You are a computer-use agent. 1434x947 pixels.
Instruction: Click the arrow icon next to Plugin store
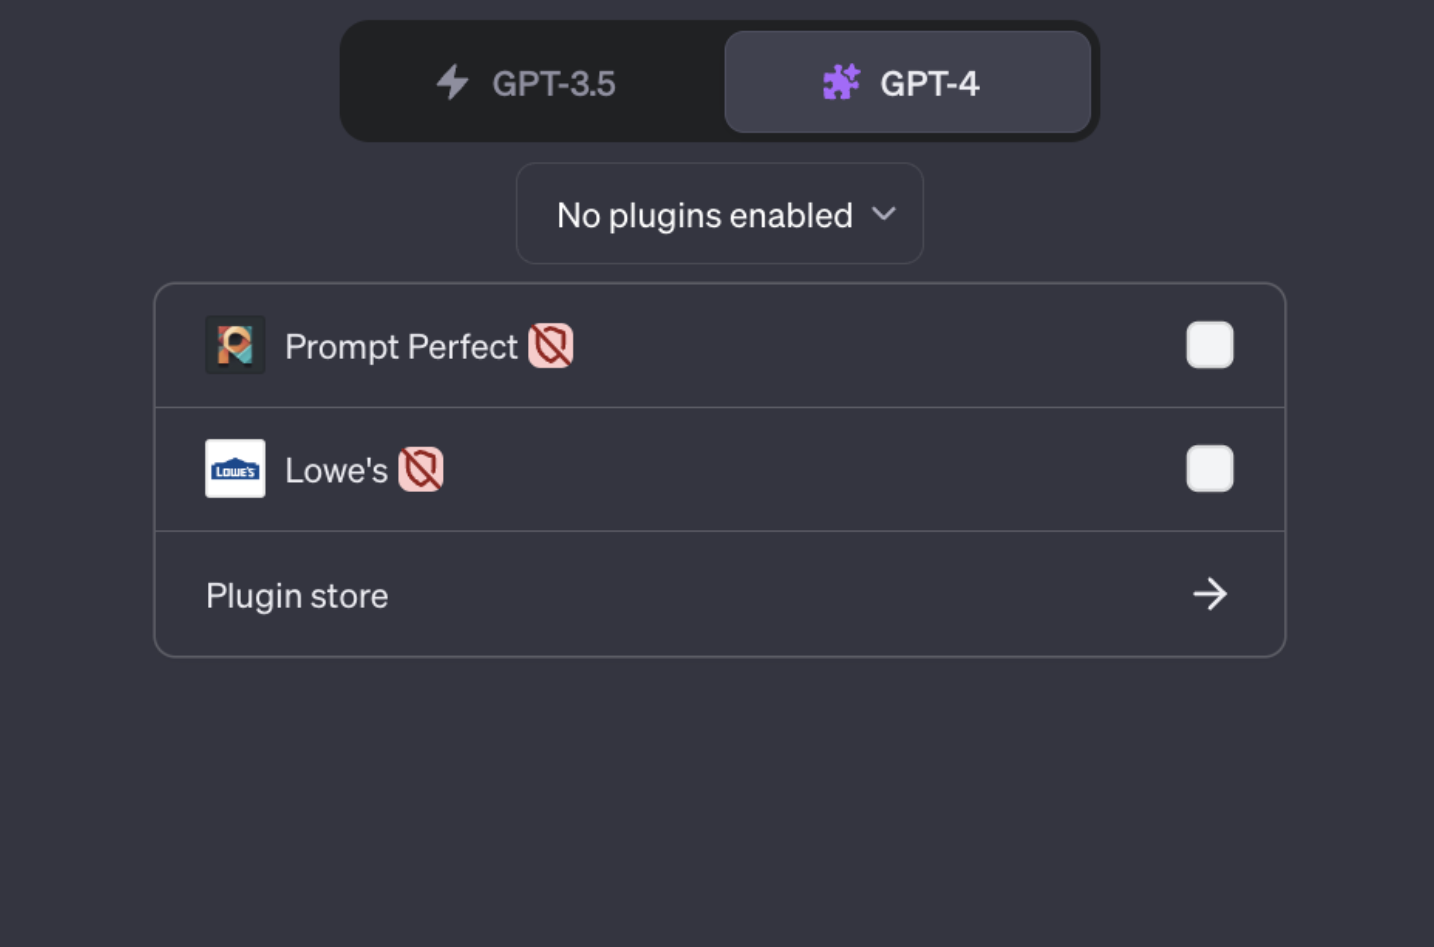point(1209,594)
